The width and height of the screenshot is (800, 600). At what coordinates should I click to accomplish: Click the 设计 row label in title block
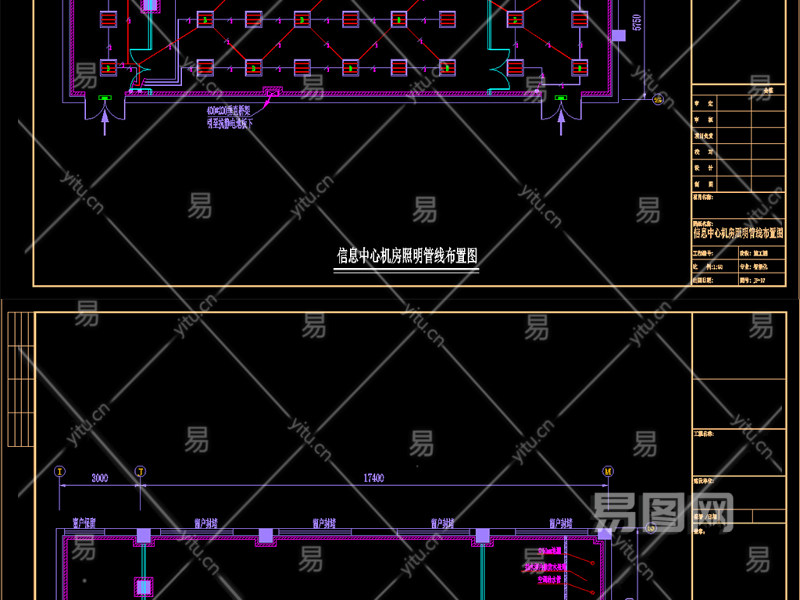point(704,168)
